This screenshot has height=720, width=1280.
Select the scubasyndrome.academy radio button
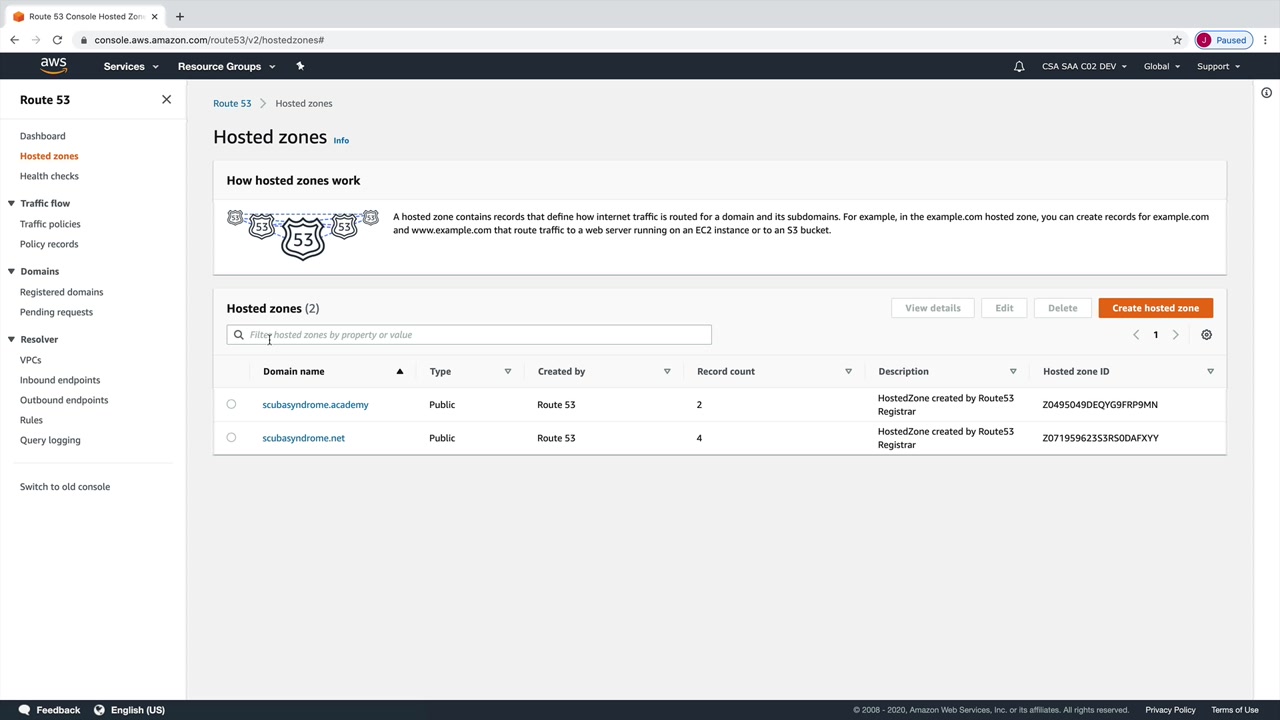point(231,405)
